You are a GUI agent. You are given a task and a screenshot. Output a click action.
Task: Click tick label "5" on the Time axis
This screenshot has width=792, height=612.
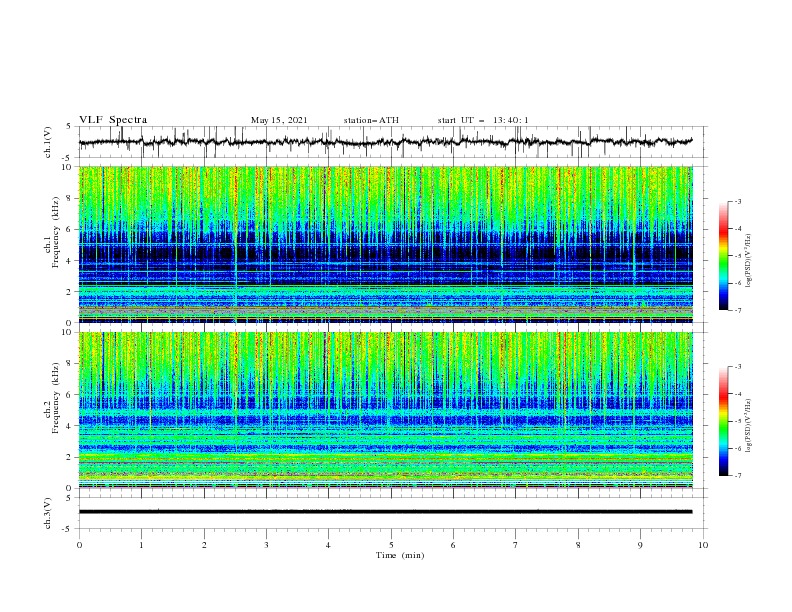click(x=391, y=545)
